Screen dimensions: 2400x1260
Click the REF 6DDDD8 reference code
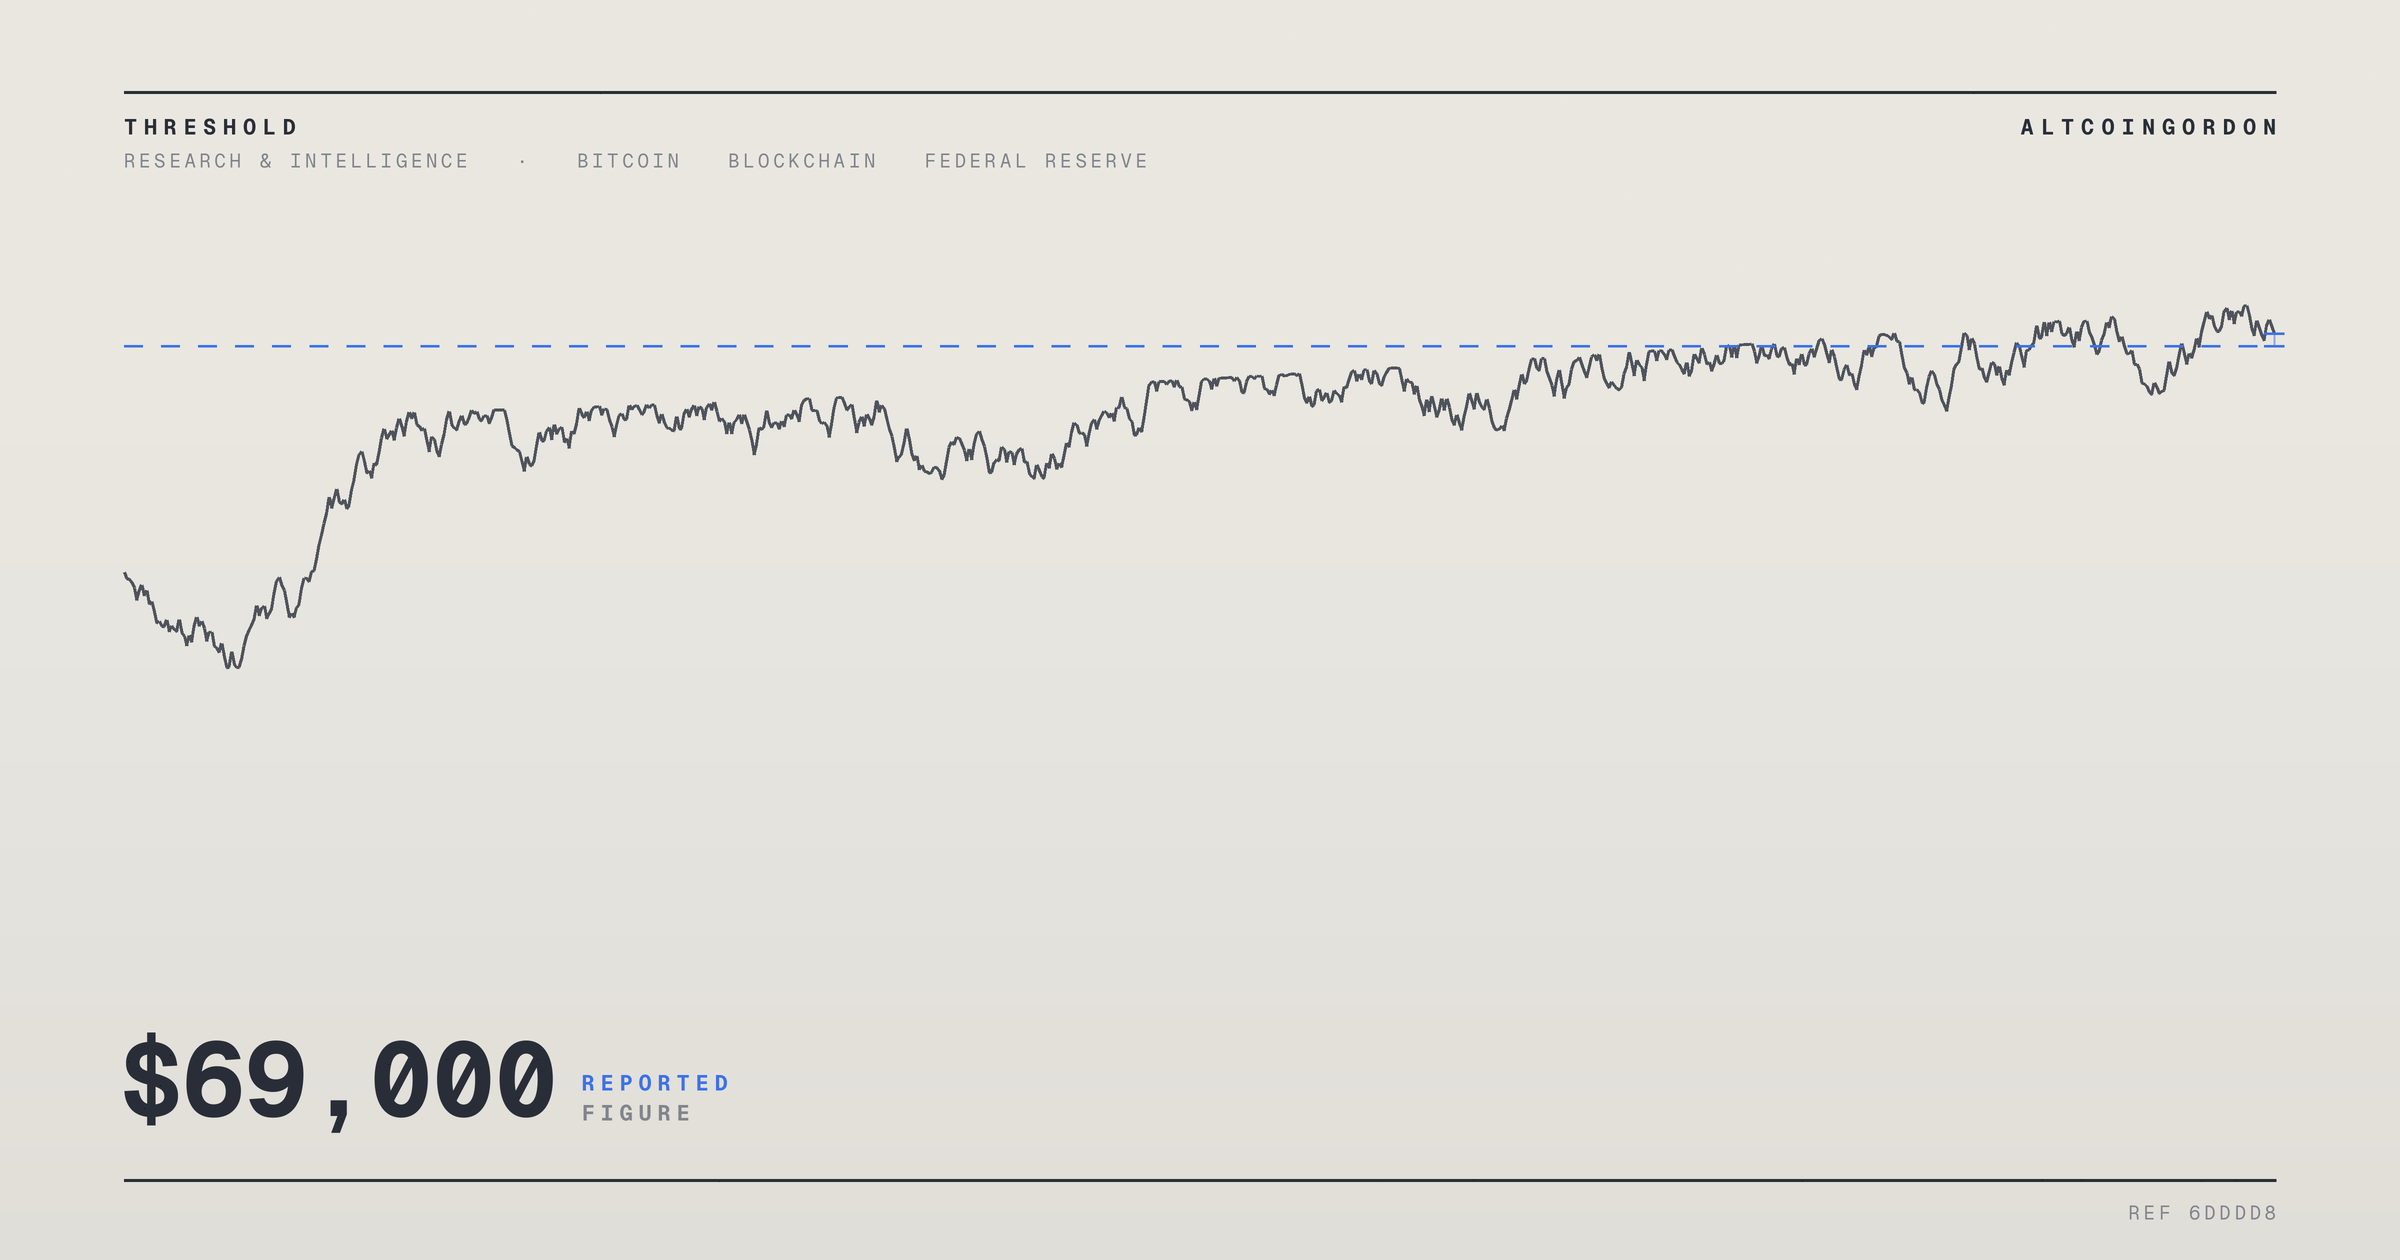point(2202,1213)
